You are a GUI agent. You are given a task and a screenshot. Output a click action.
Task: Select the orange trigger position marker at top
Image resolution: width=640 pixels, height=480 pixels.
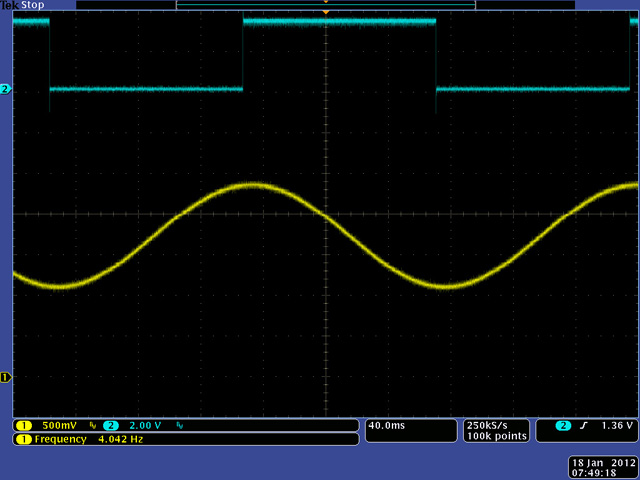click(x=325, y=13)
